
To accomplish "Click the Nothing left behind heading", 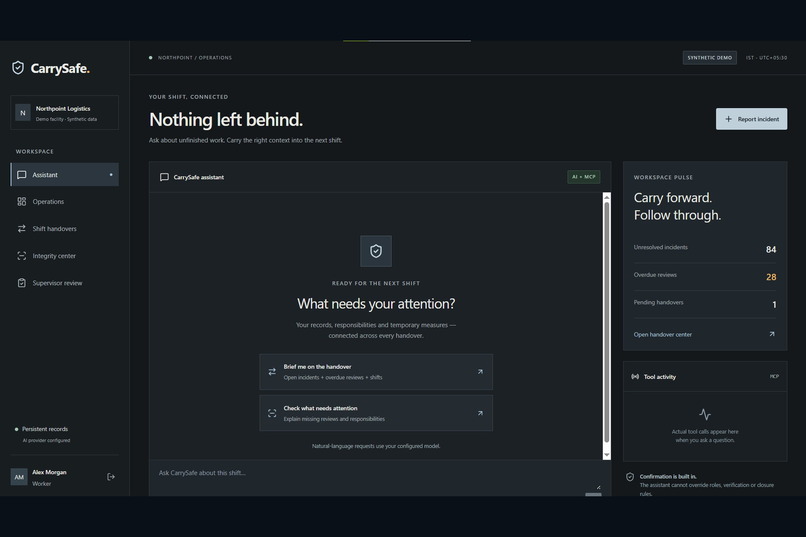I will (226, 120).
